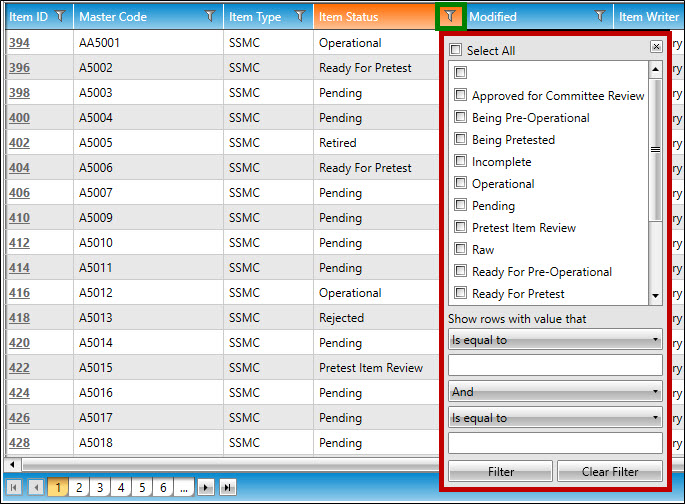Switch to page 3 in pager
This screenshot has width=685, height=504.
pyautogui.click(x=100, y=487)
